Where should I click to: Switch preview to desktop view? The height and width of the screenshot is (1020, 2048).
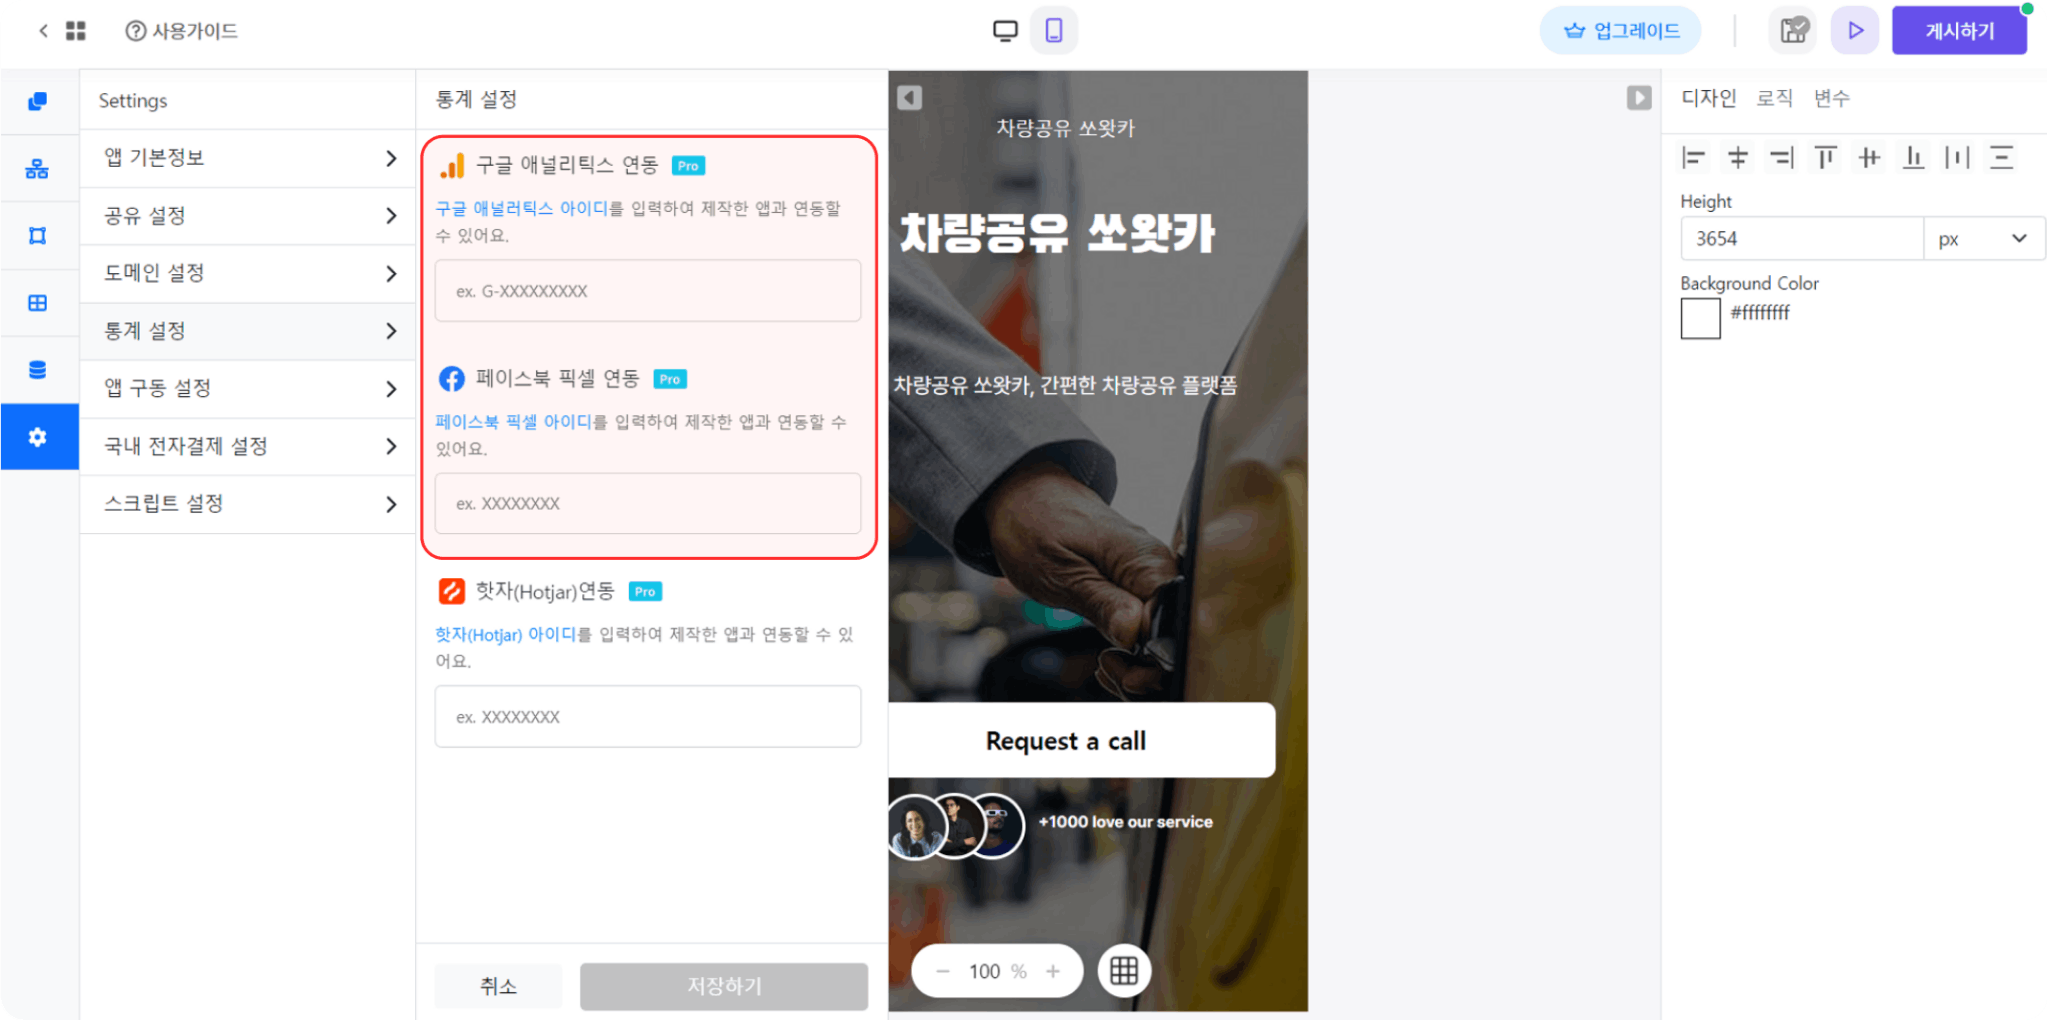[x=1004, y=30]
